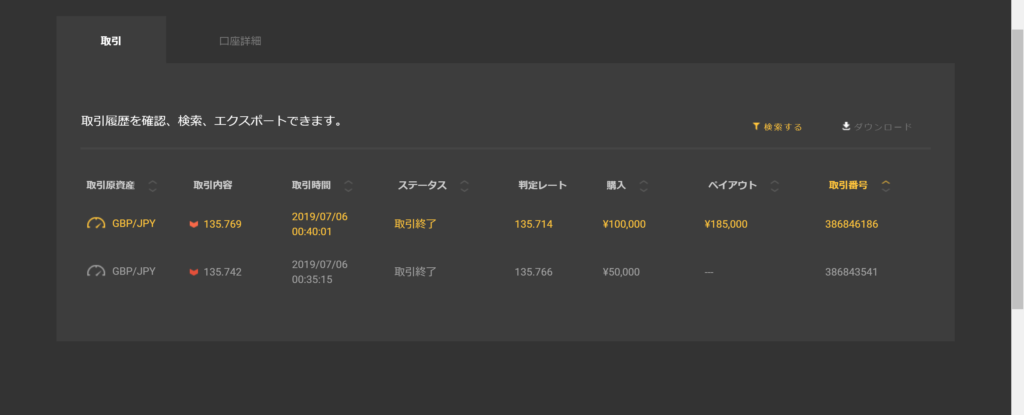Click the yellow gauge icon in the first GBP/JPY row
Viewport: 1024px width, 415px height.
(96, 224)
